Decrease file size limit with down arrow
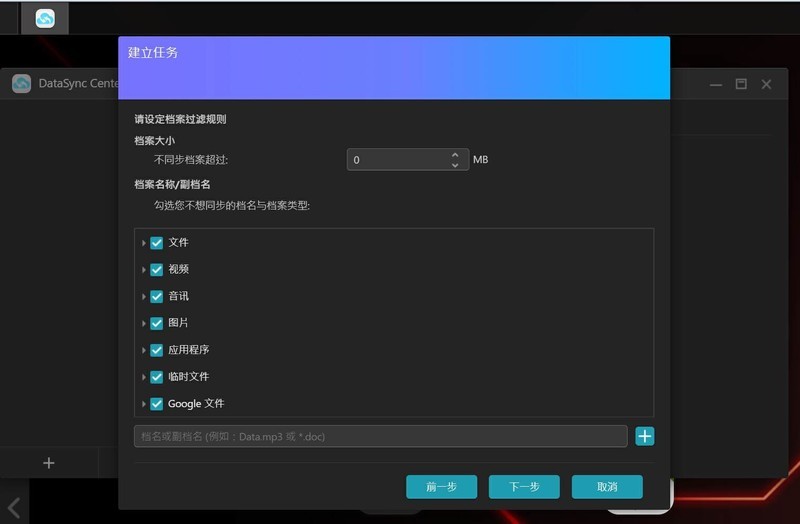The image size is (800, 524). click(x=455, y=165)
